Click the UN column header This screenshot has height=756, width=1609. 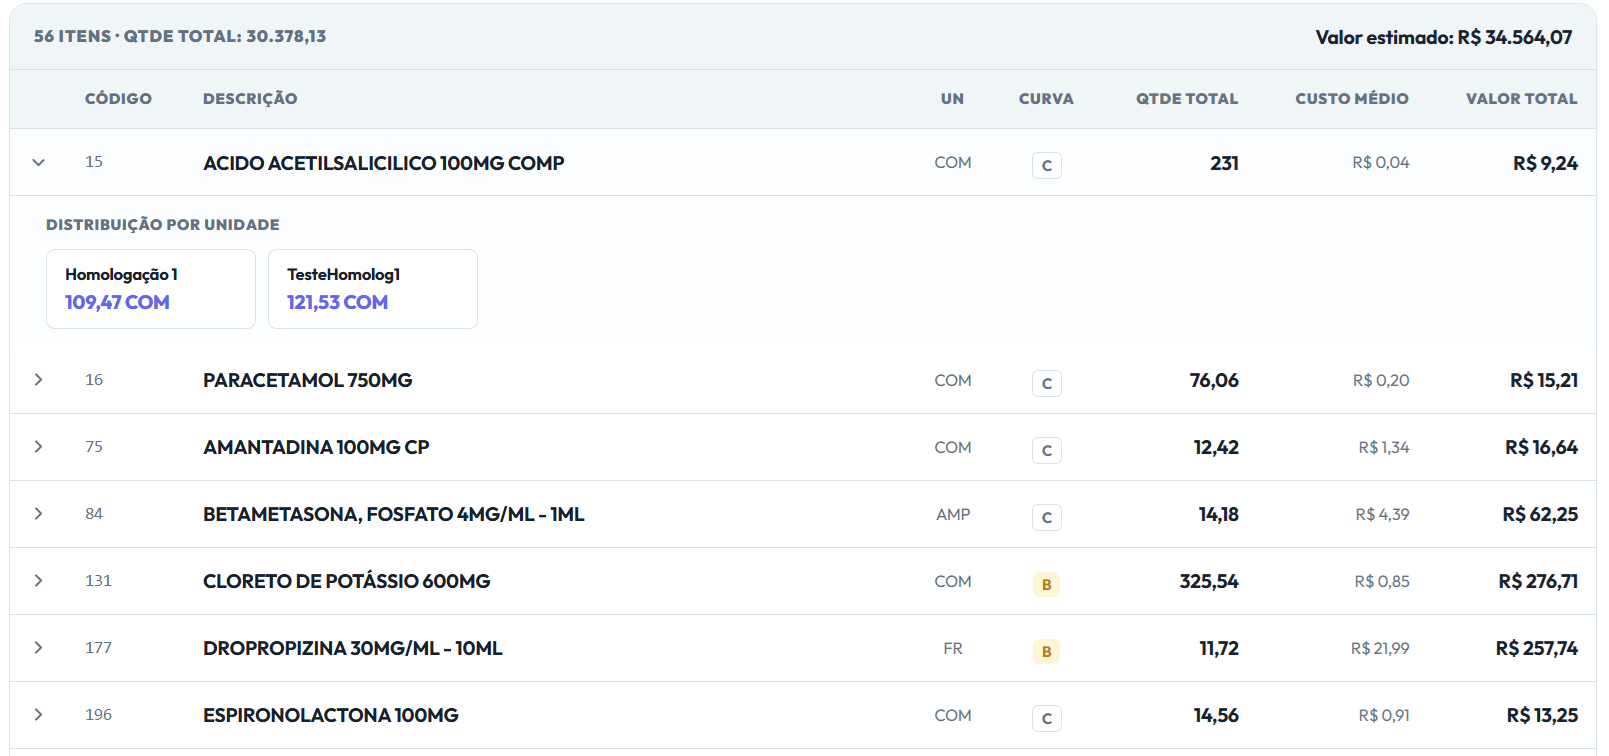coord(952,99)
